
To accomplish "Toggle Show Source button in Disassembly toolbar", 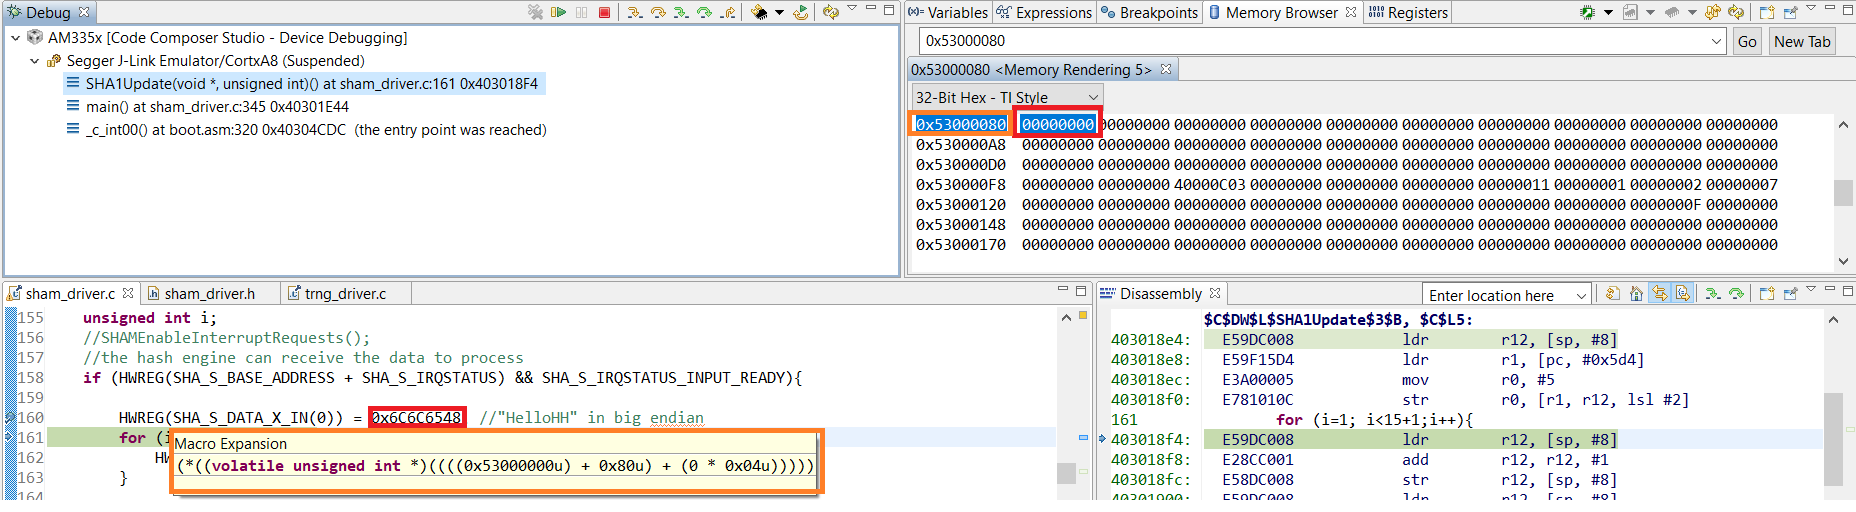I will [1683, 293].
